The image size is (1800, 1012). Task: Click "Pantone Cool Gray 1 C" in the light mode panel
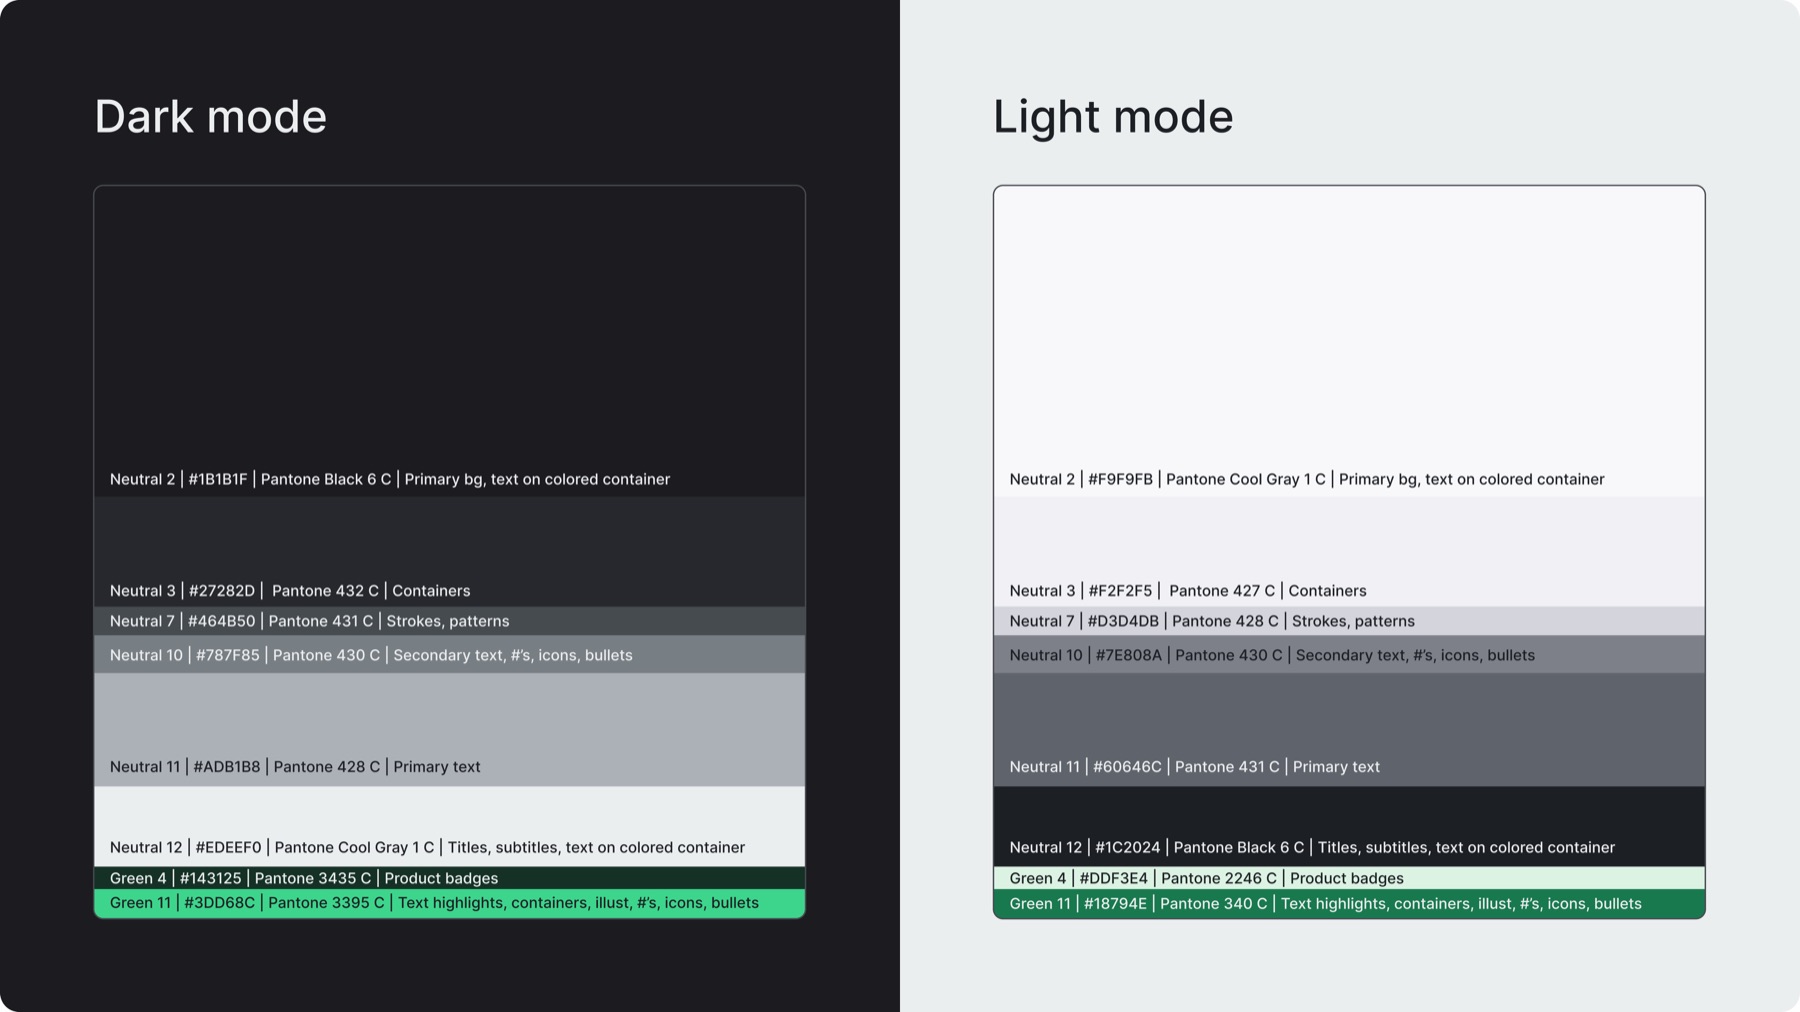point(1245,479)
